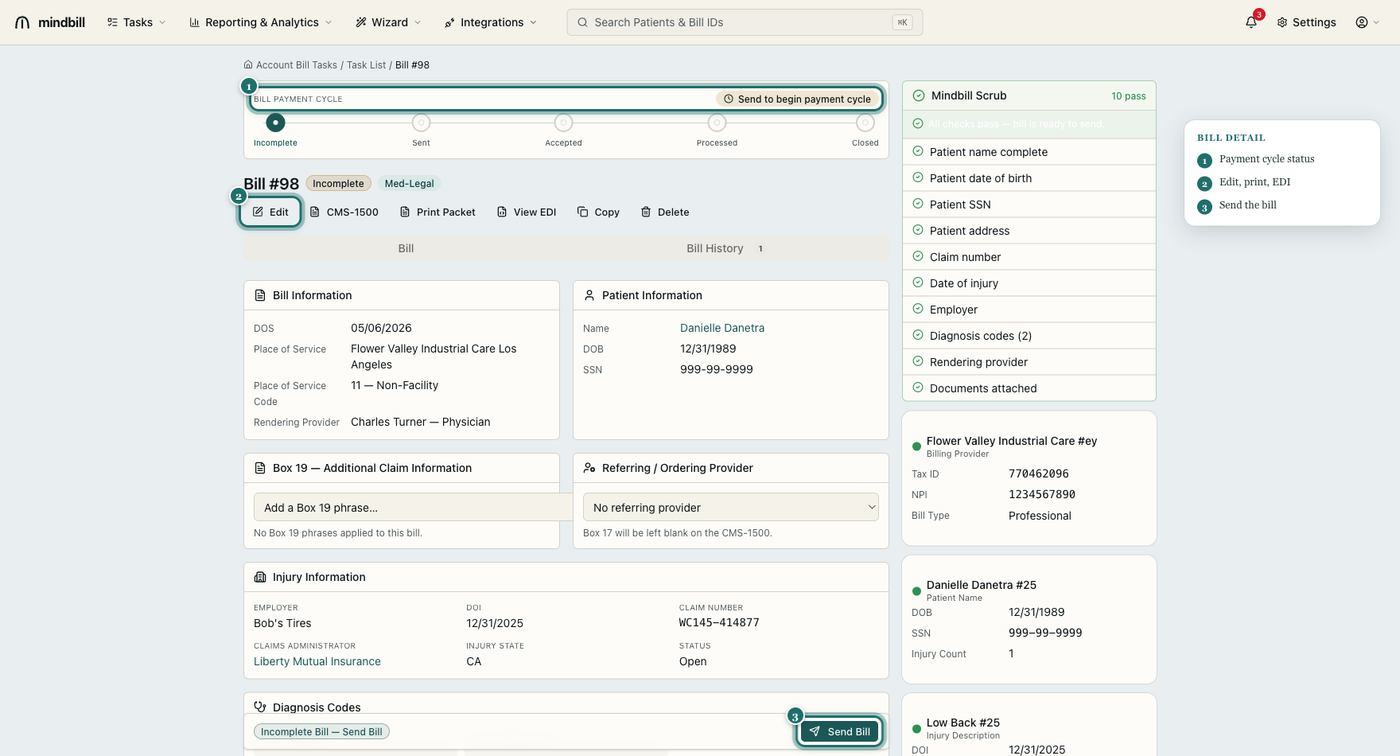Click the Patient SSN scrub row
Image resolution: width=1400 pixels, height=756 pixels.
point(1029,204)
